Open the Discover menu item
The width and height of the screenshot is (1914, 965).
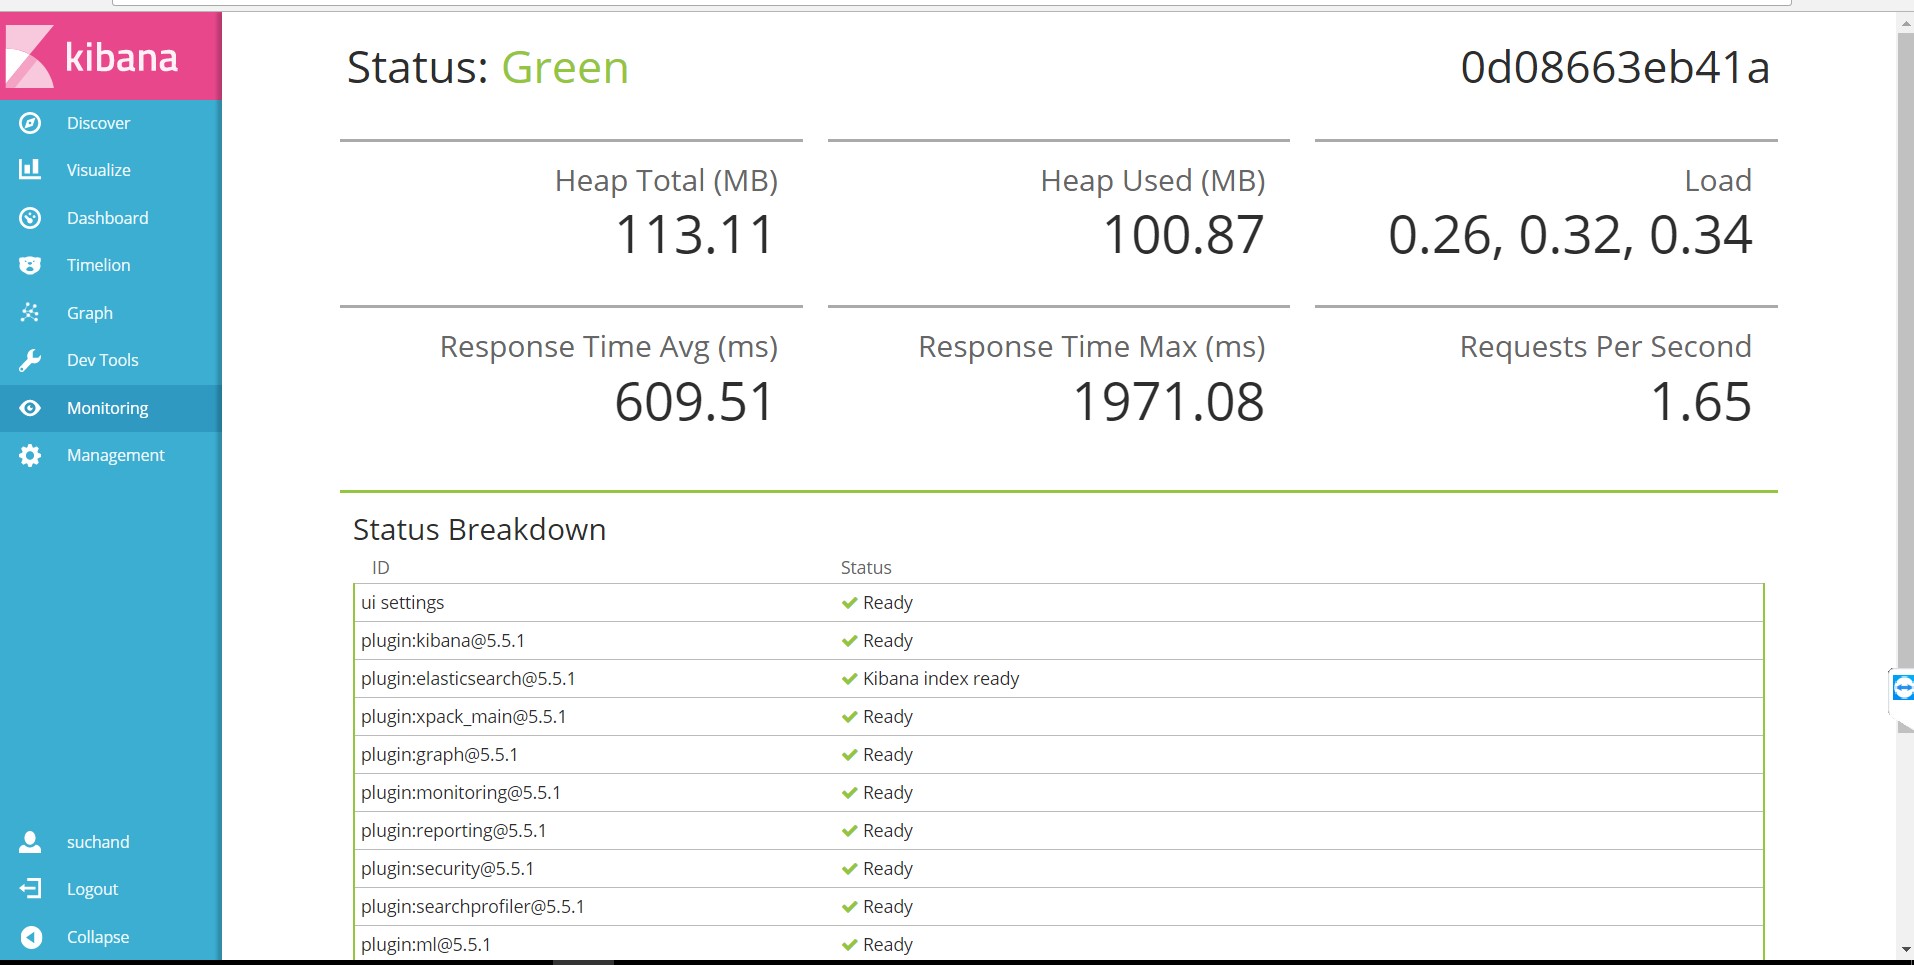pos(111,123)
